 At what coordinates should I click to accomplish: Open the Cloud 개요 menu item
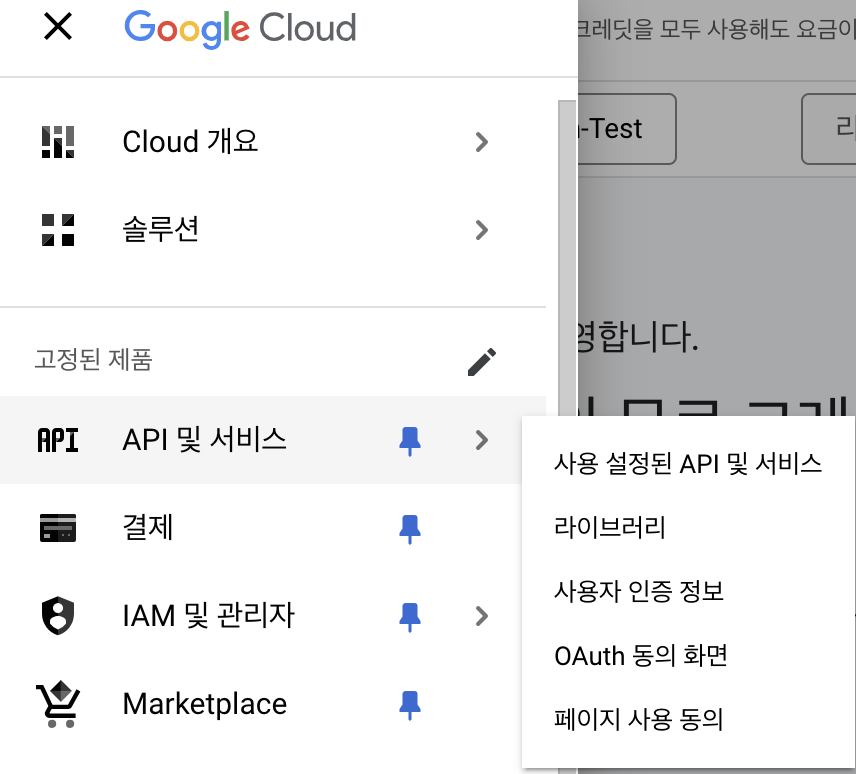273,142
